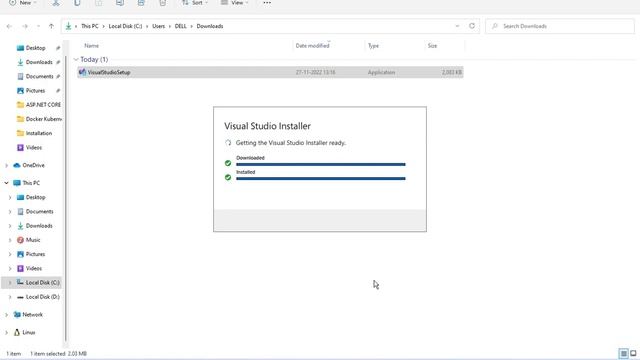Expand the Linux tree node

(x=7, y=333)
